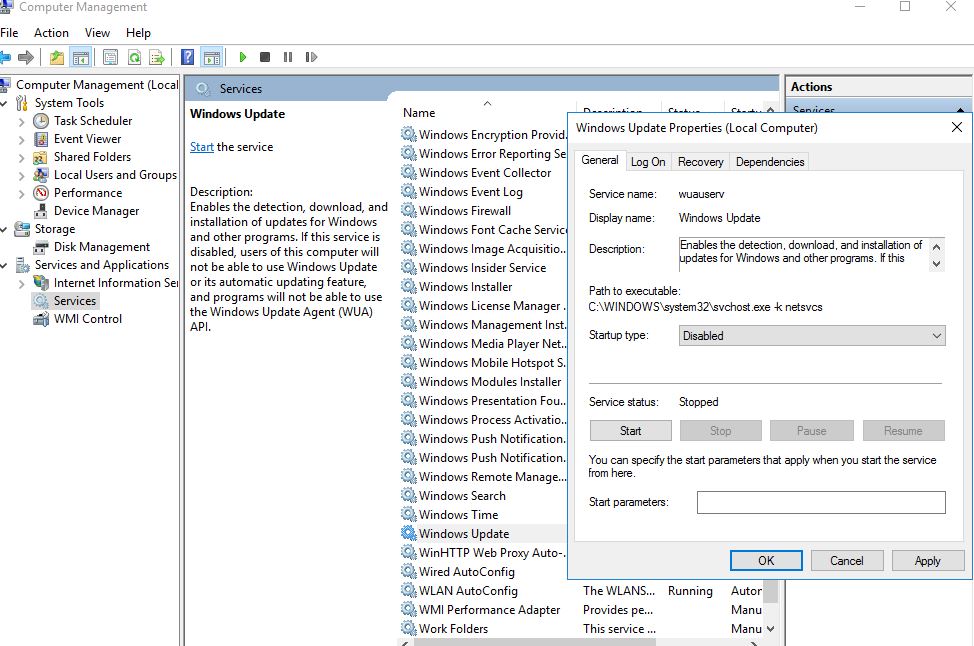974x646 pixels.
Task: Select the Windows Update service row
Action: point(483,534)
